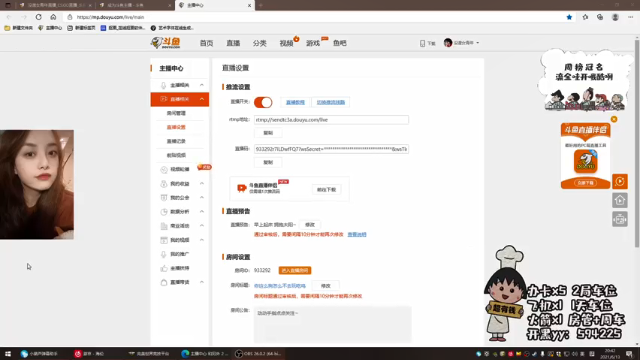Open 我的推广 in the sidebar
Image resolution: width=640 pixels, height=360 pixels.
click(180, 254)
